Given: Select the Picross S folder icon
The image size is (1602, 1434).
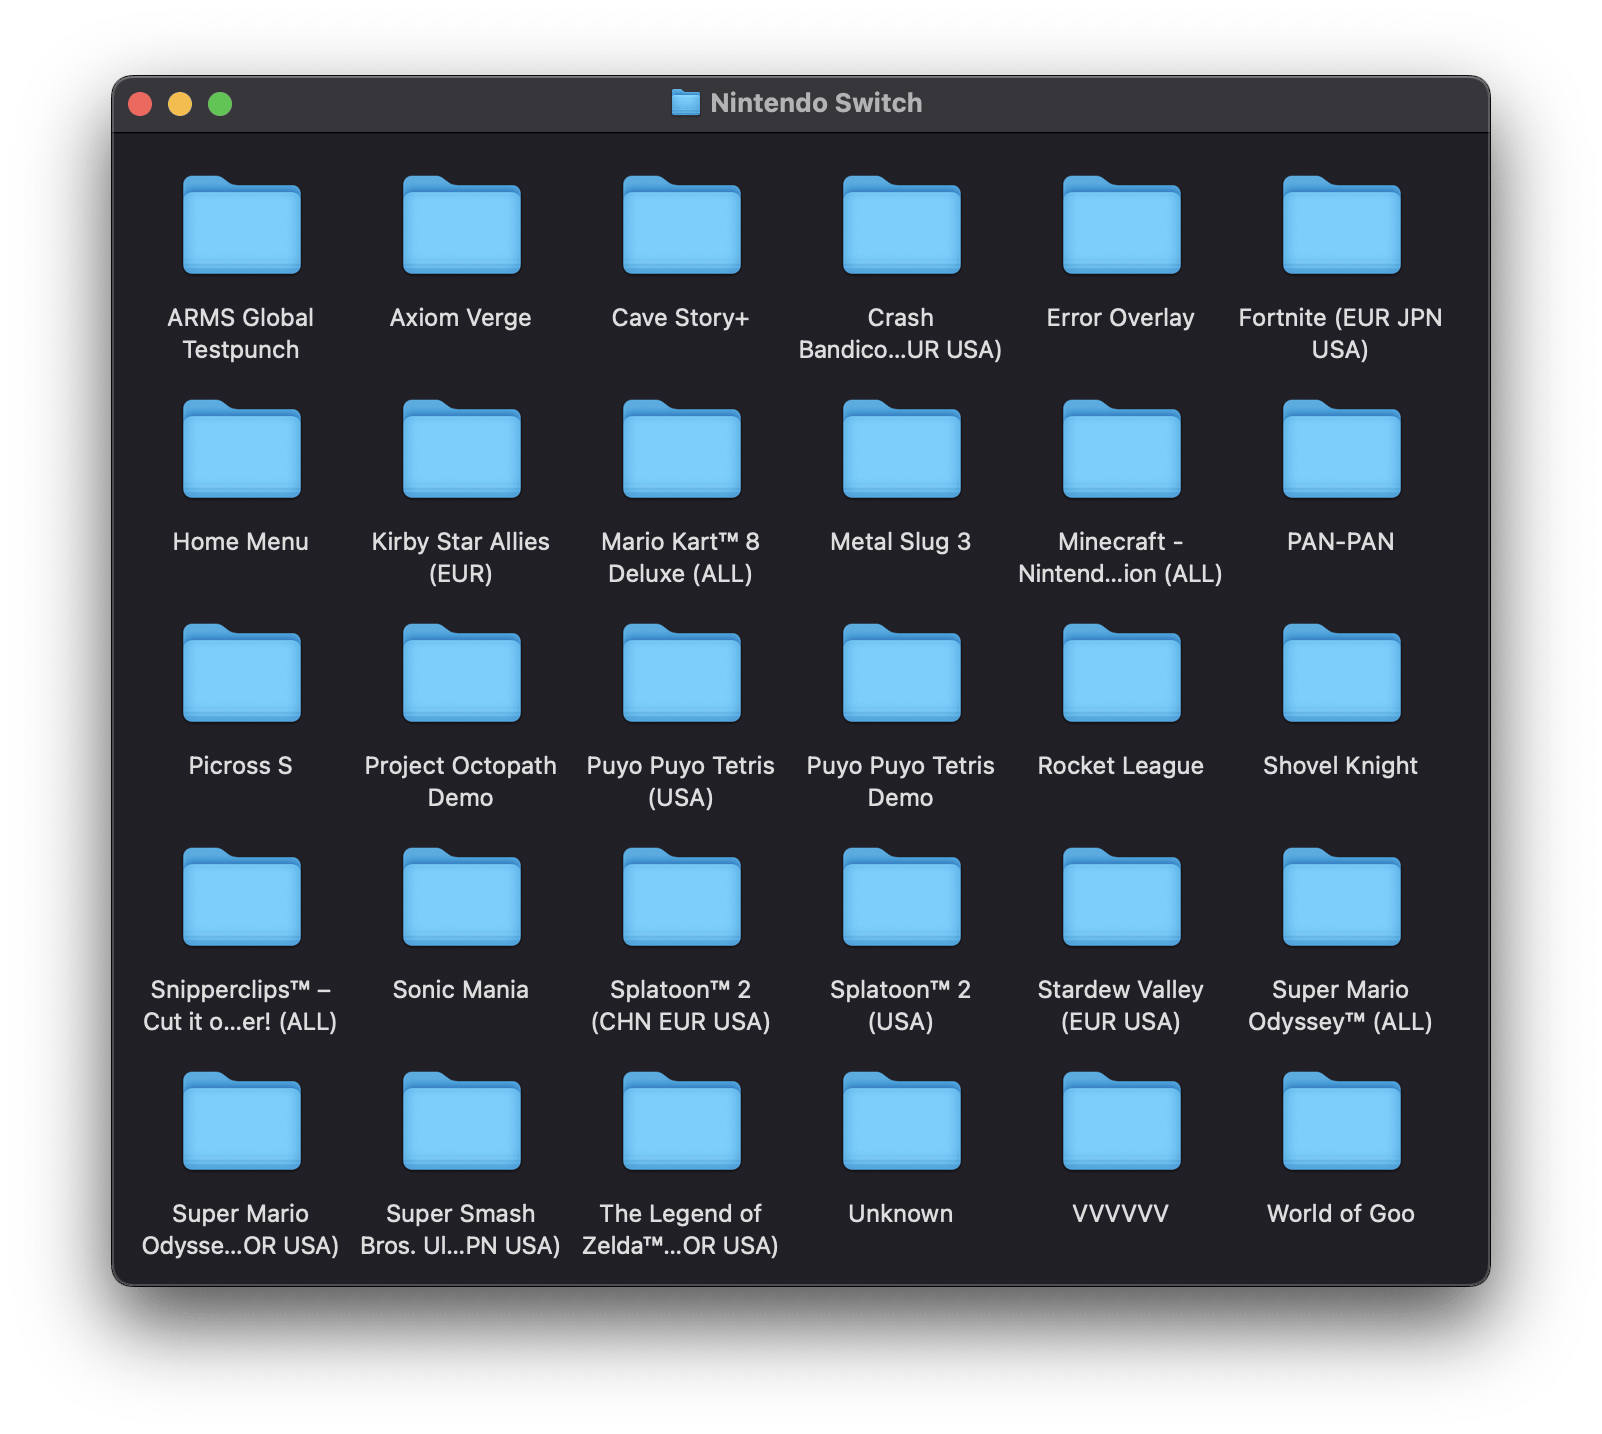Looking at the screenshot, I should pyautogui.click(x=241, y=673).
